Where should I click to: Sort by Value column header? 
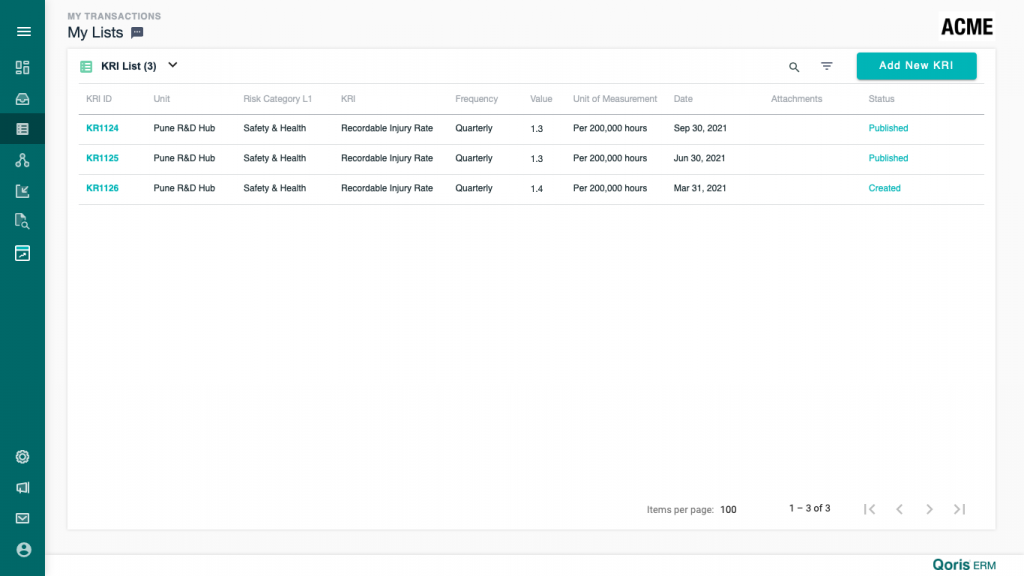click(541, 99)
